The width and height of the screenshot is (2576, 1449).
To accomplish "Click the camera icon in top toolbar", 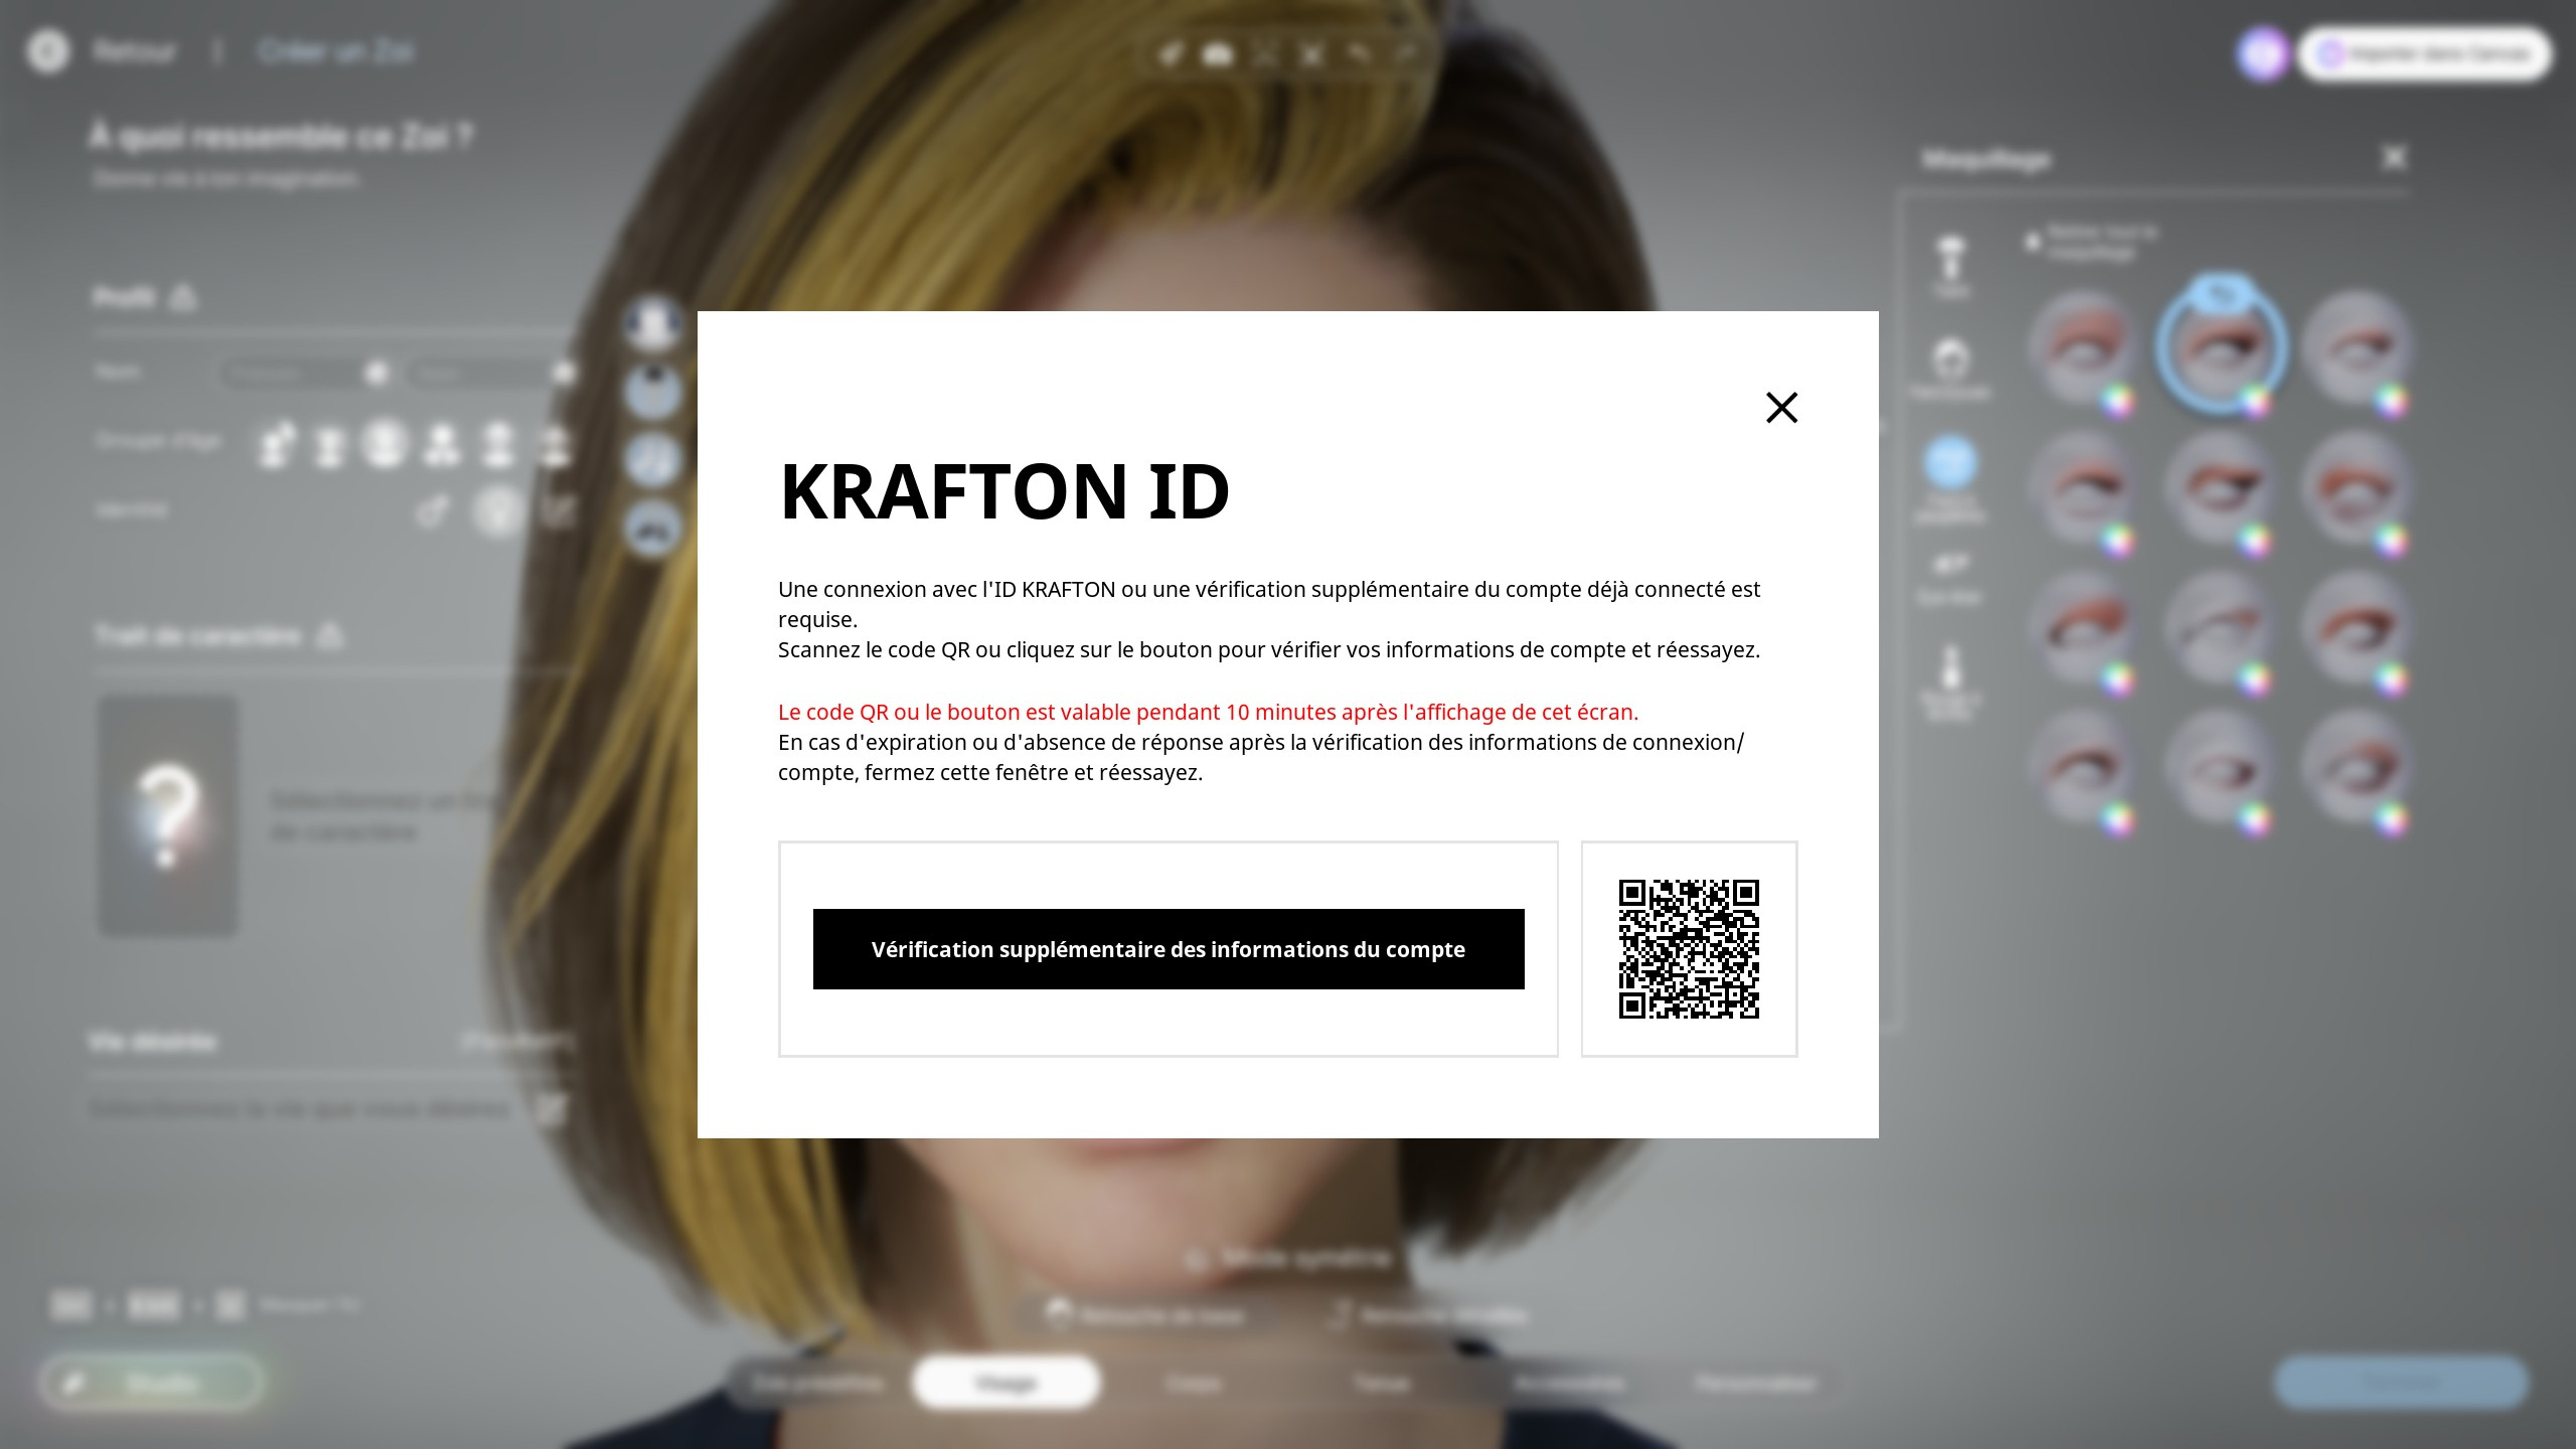I will click(1217, 54).
